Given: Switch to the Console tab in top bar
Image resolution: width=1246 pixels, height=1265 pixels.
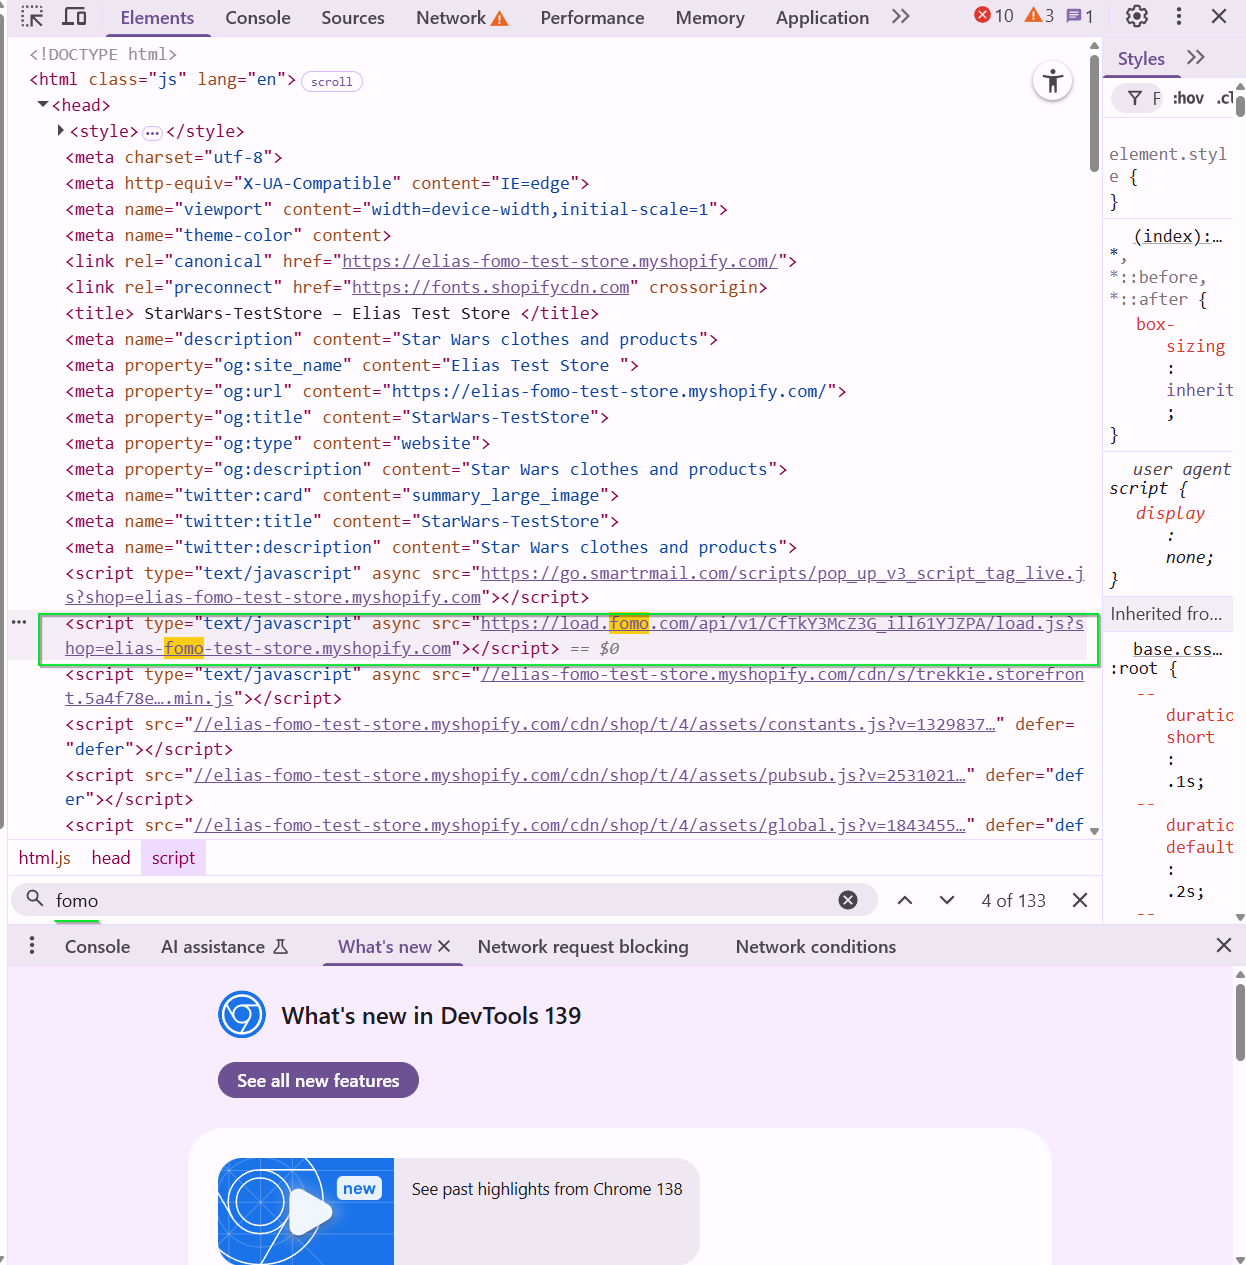Looking at the screenshot, I should 258,18.
